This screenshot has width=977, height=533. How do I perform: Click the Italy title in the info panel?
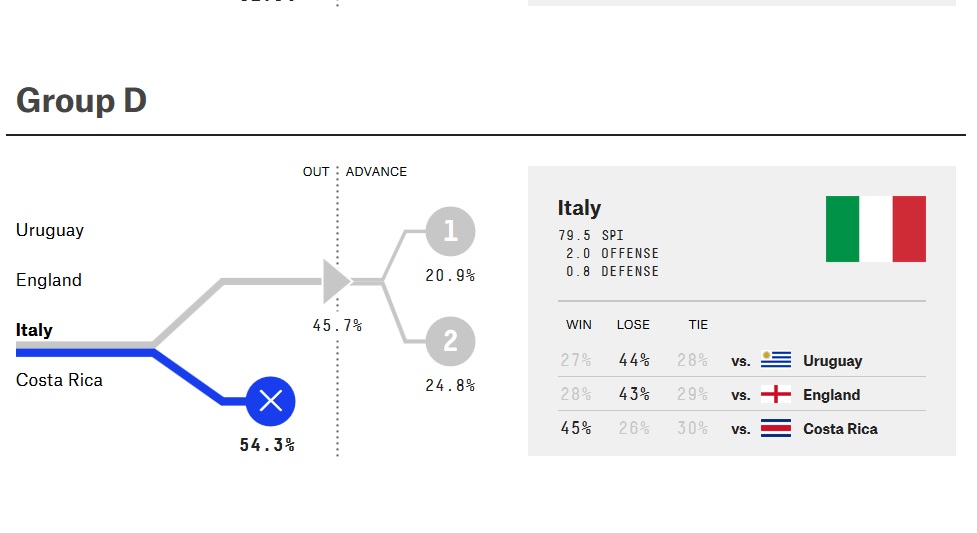[x=579, y=208]
